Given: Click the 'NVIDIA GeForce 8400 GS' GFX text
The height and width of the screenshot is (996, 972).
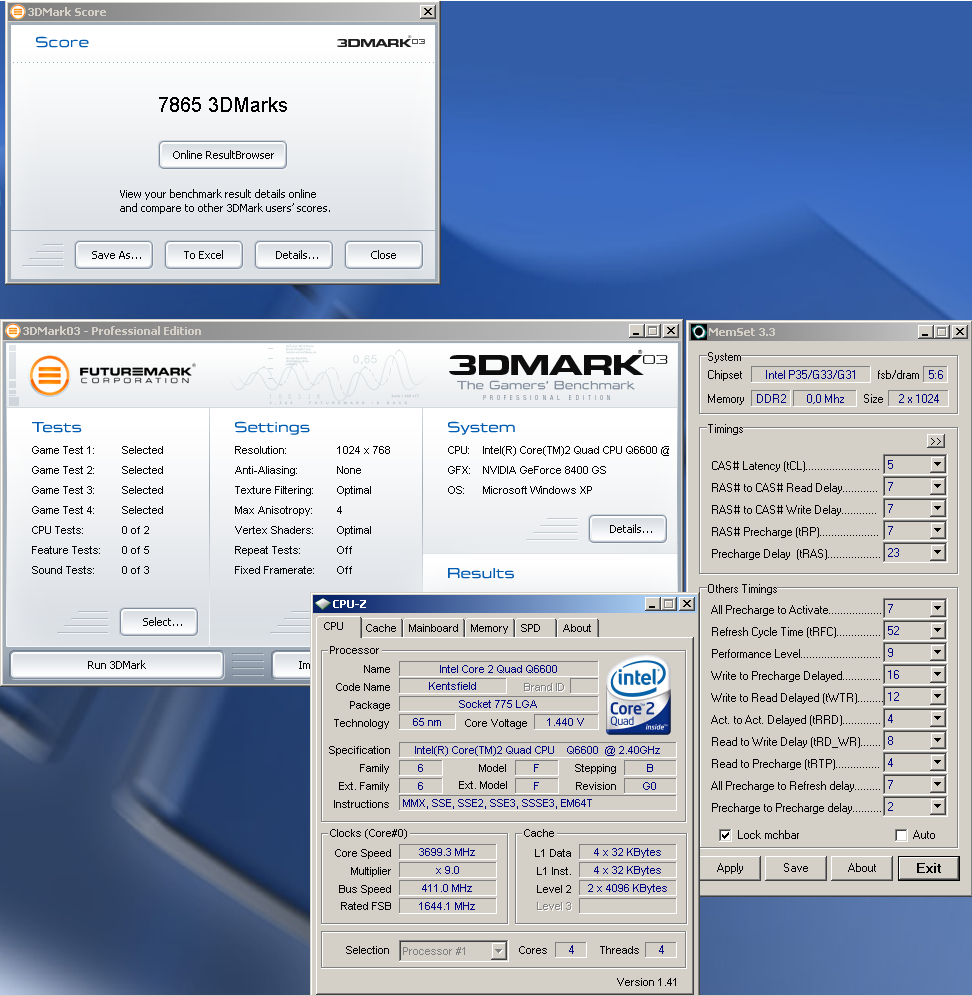Looking at the screenshot, I should [544, 470].
